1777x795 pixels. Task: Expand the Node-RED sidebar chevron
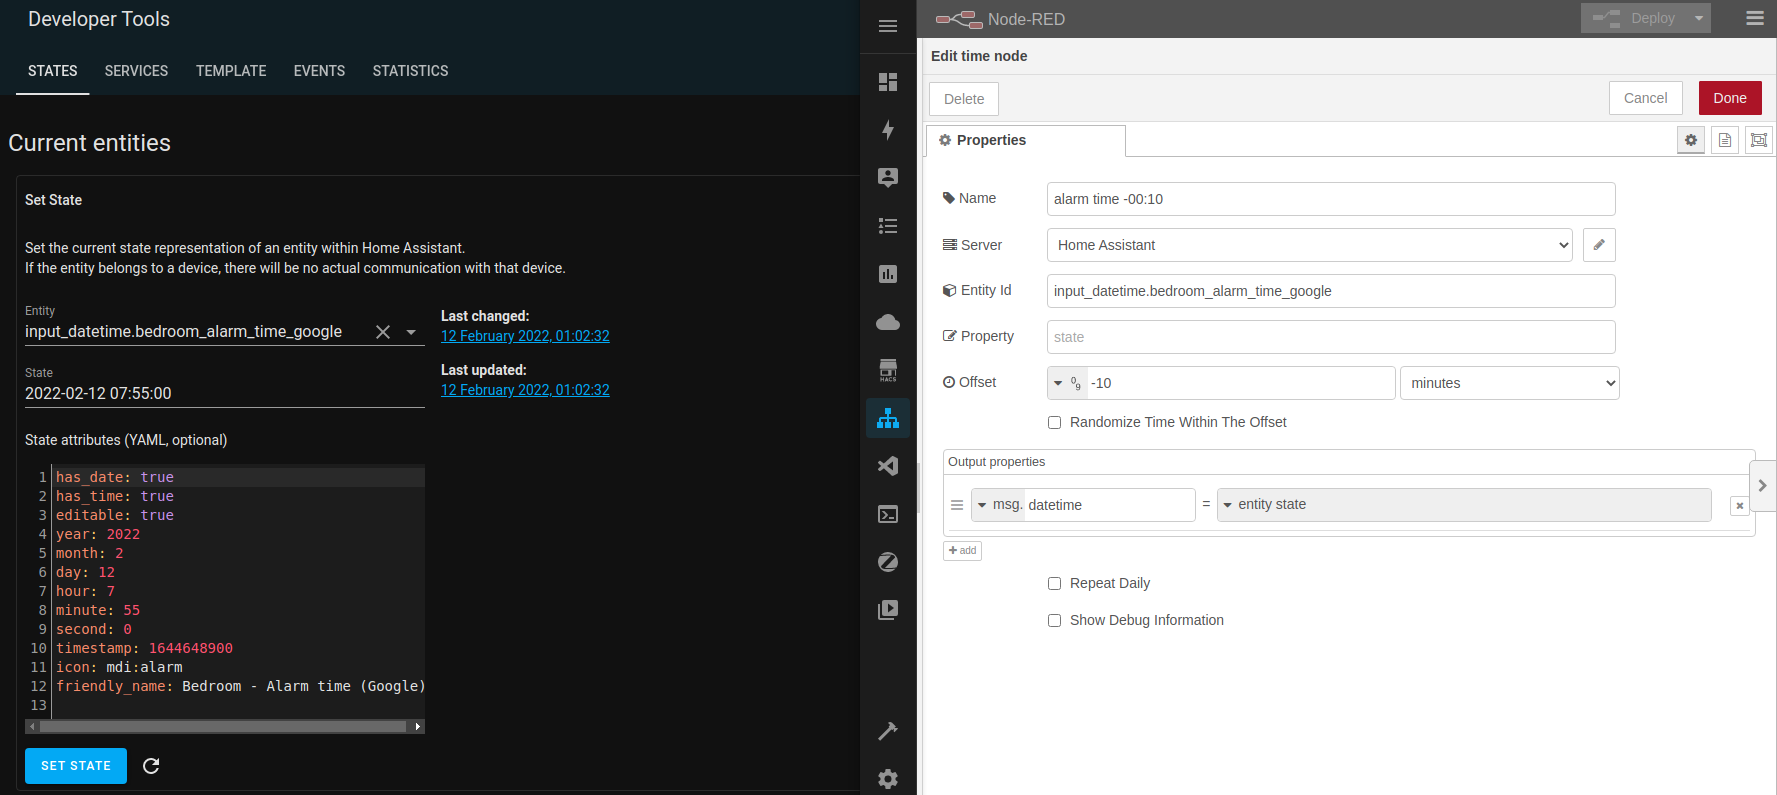pyautogui.click(x=1762, y=485)
